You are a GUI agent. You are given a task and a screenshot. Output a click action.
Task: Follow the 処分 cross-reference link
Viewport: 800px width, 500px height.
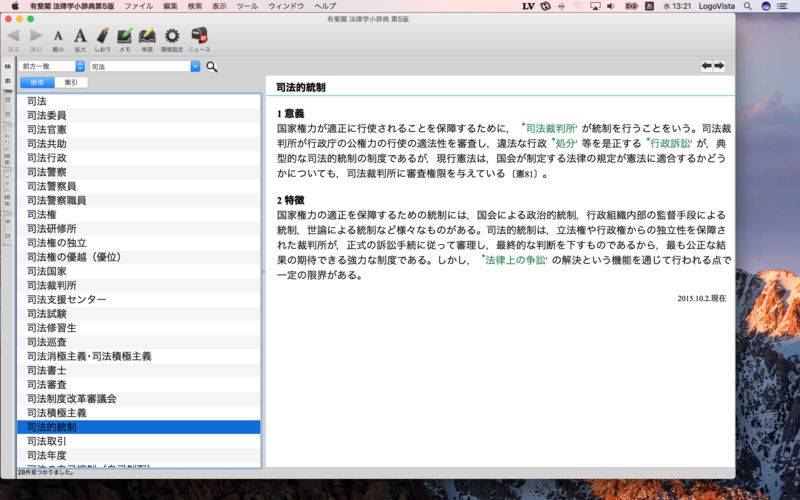tap(565, 143)
